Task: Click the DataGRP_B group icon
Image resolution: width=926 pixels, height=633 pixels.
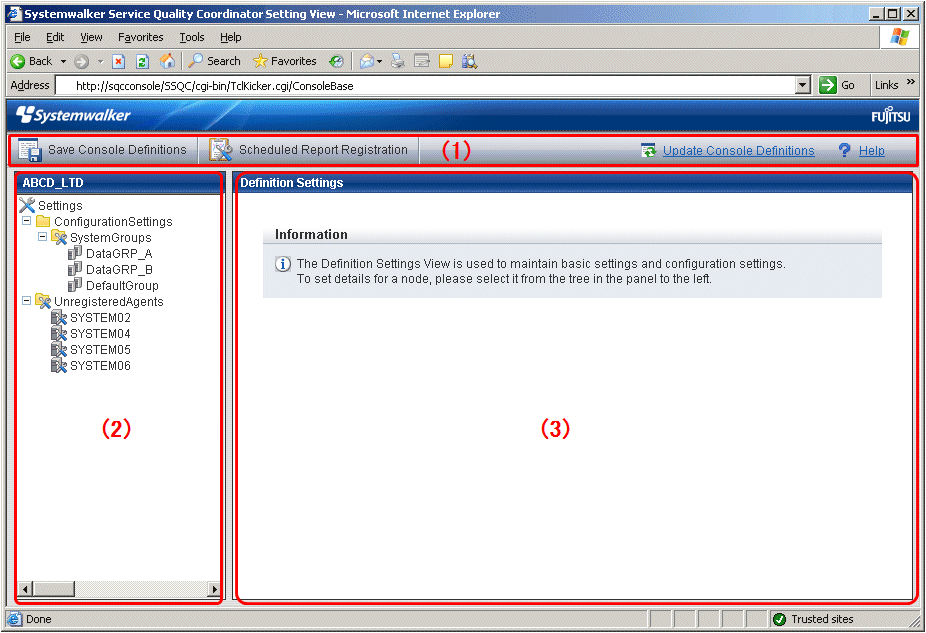Action: tap(74, 269)
